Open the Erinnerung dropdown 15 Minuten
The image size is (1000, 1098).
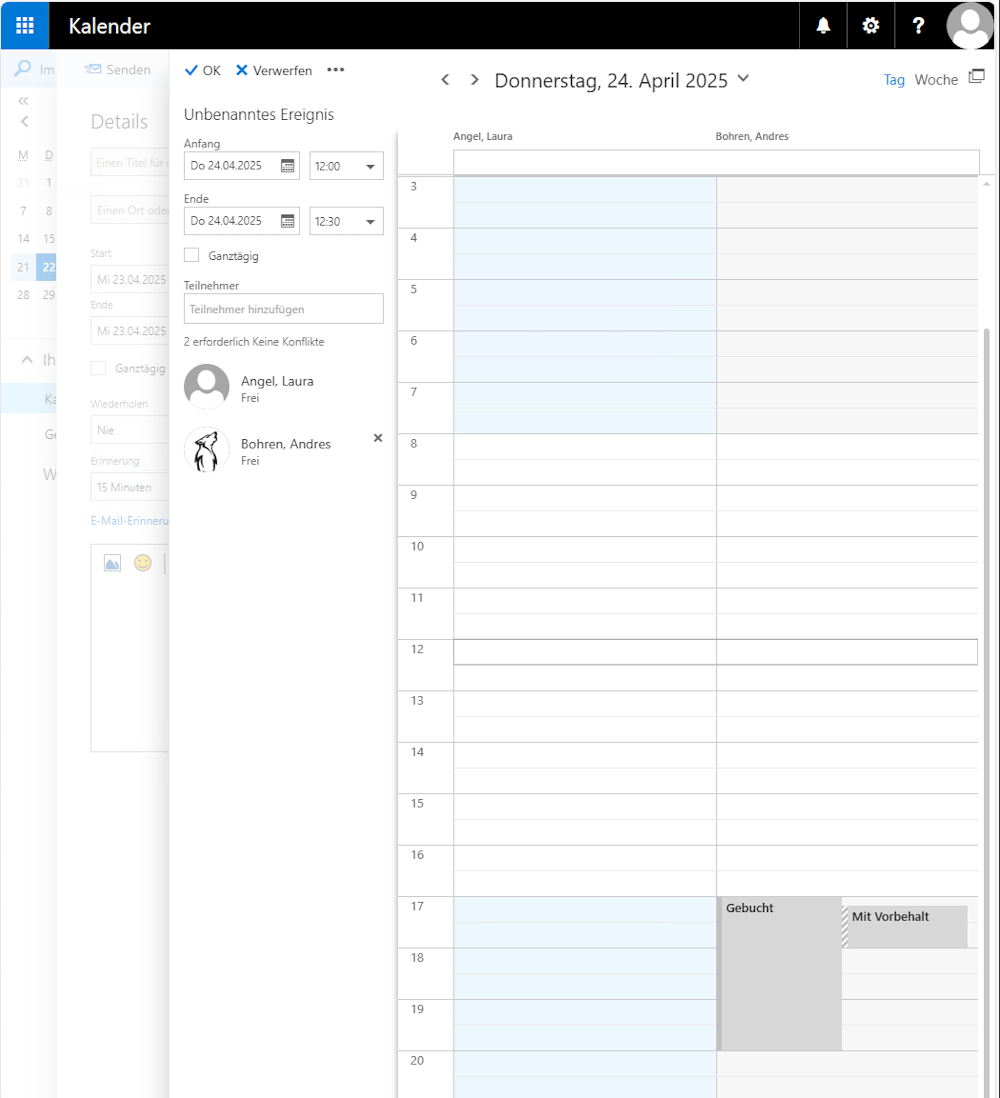click(x=130, y=487)
